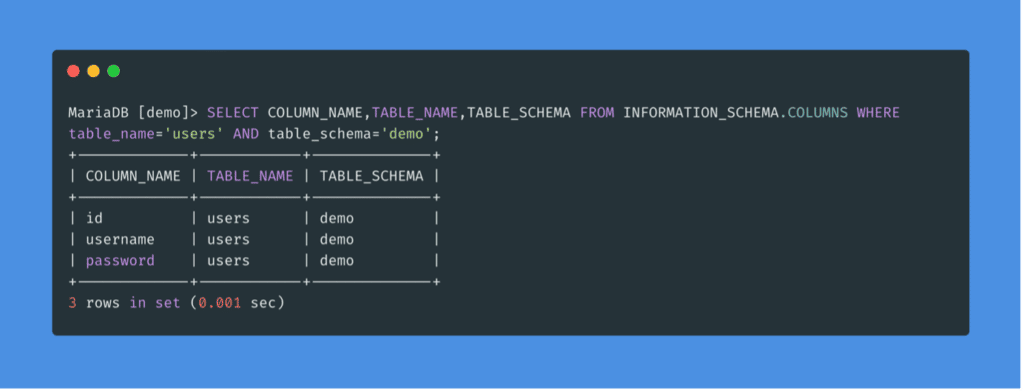Click the users value in id row
This screenshot has height=391, width=1024.
click(229, 219)
